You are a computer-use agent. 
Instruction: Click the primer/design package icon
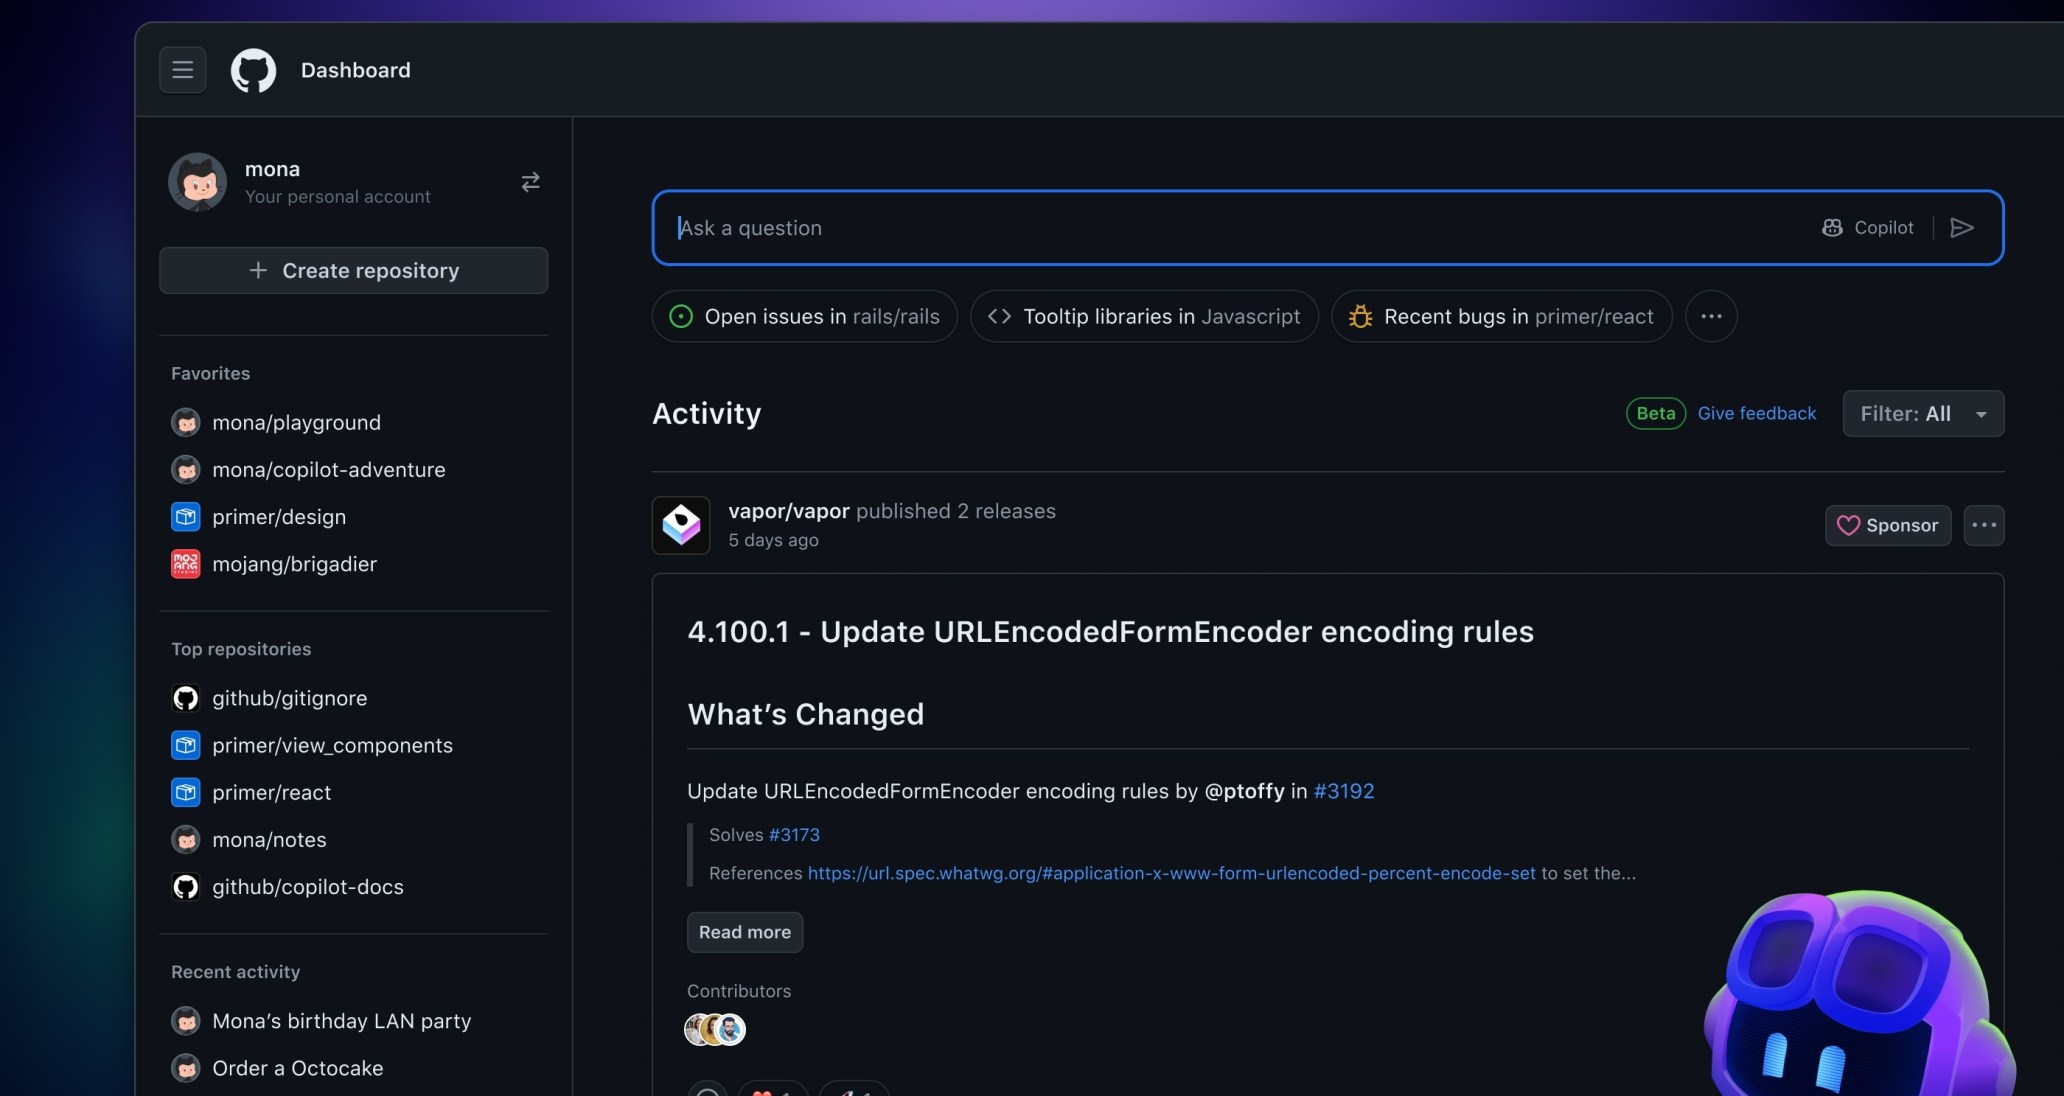pyautogui.click(x=186, y=516)
